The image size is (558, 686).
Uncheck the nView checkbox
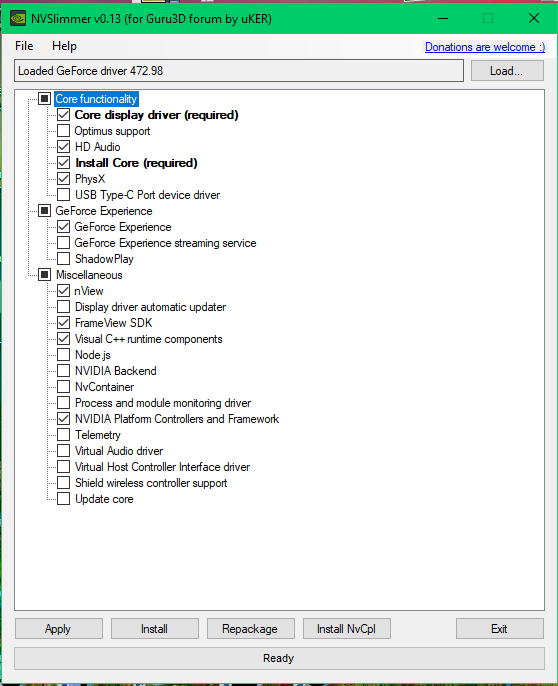63,291
